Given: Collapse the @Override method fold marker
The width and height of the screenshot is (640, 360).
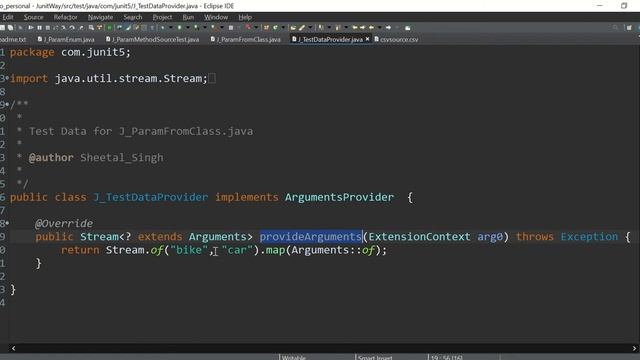Looking at the screenshot, I should tap(7, 223).
